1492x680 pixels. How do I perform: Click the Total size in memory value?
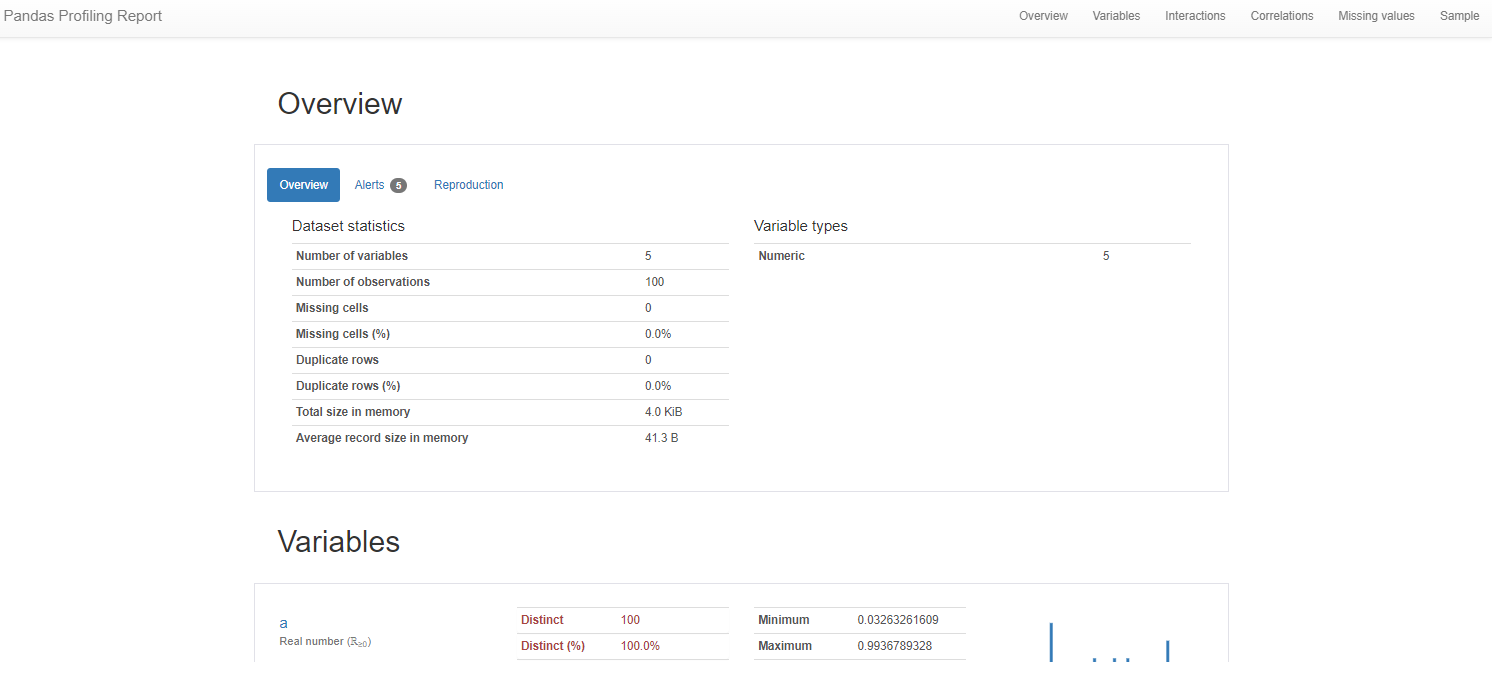click(x=662, y=411)
